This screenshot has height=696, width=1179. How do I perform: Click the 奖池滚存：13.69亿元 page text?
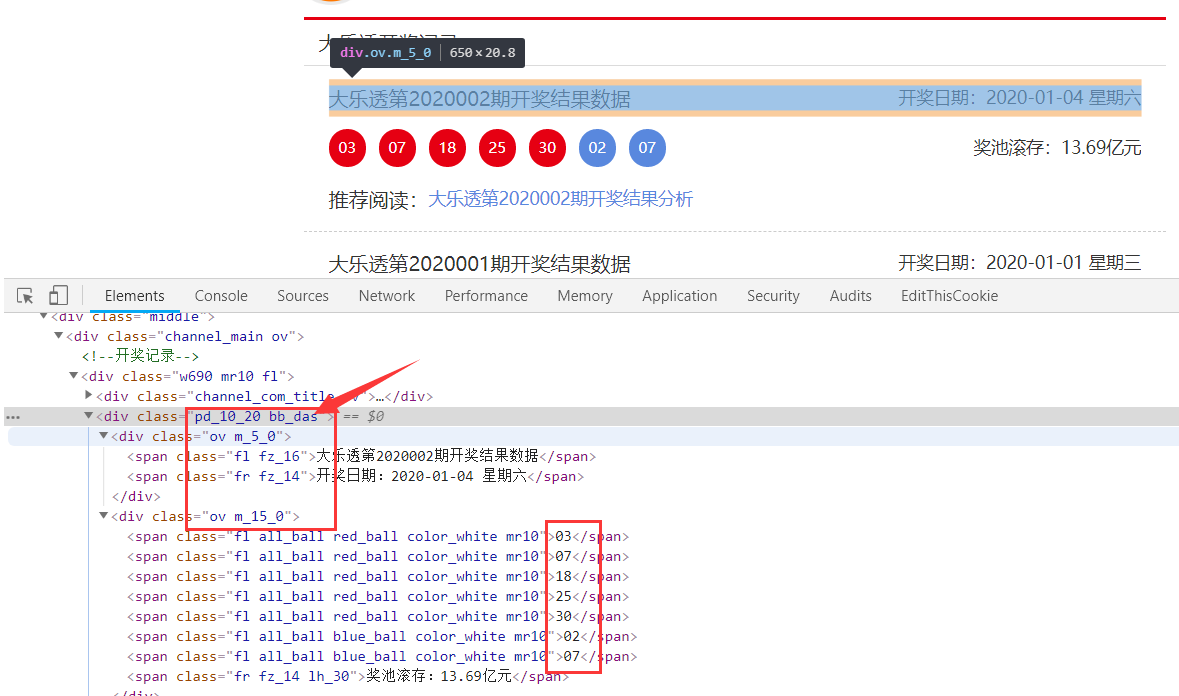point(1057,148)
